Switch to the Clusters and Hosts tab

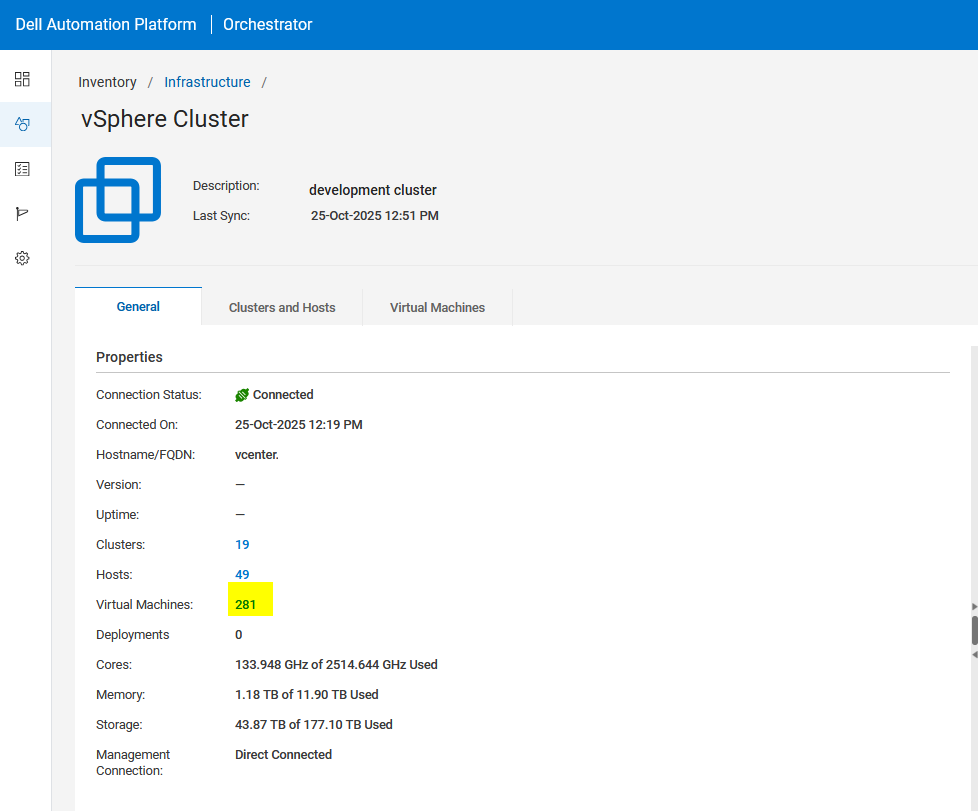click(x=281, y=307)
